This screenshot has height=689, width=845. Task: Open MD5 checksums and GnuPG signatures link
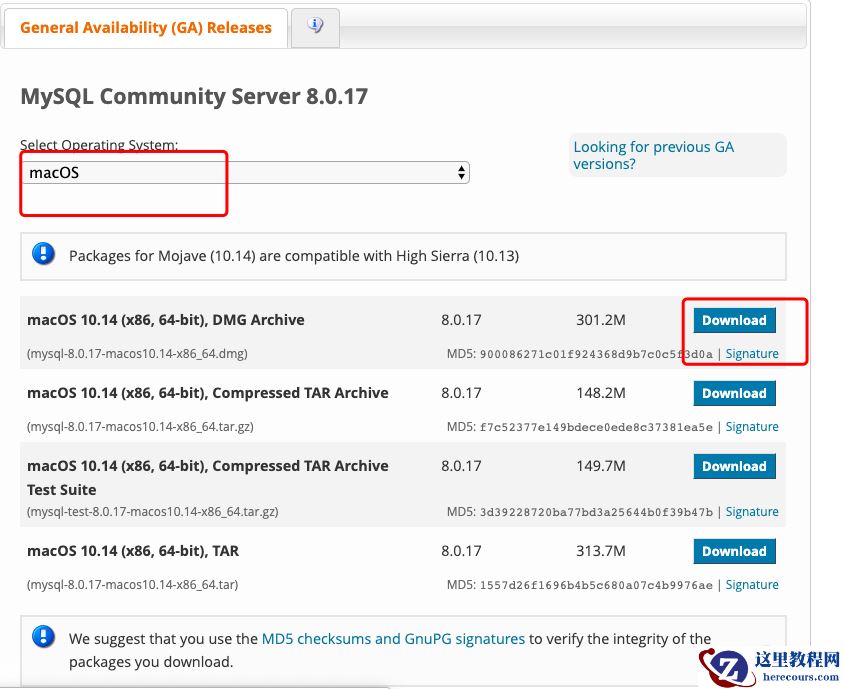393,639
